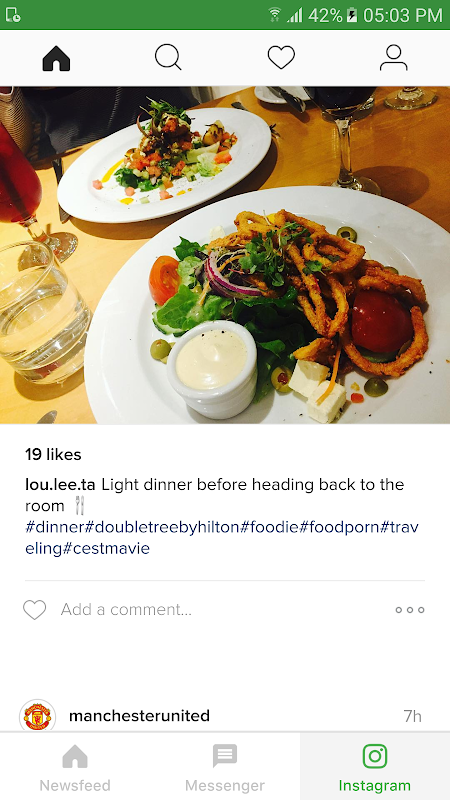The image size is (450, 800).
Task: Like the post using heart beside comment field
Action: [x=35, y=610]
